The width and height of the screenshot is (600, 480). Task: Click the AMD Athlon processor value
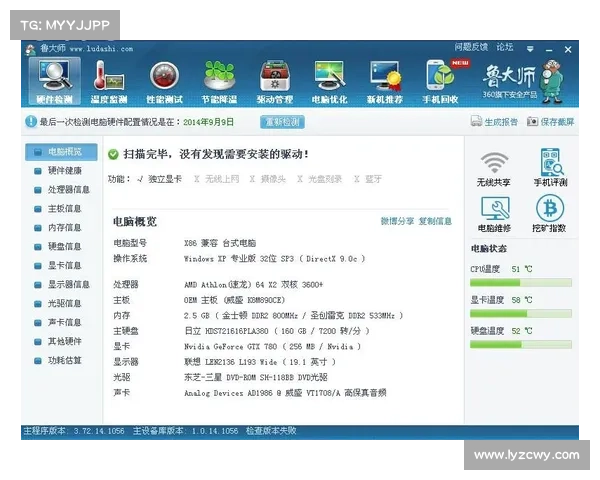click(254, 285)
